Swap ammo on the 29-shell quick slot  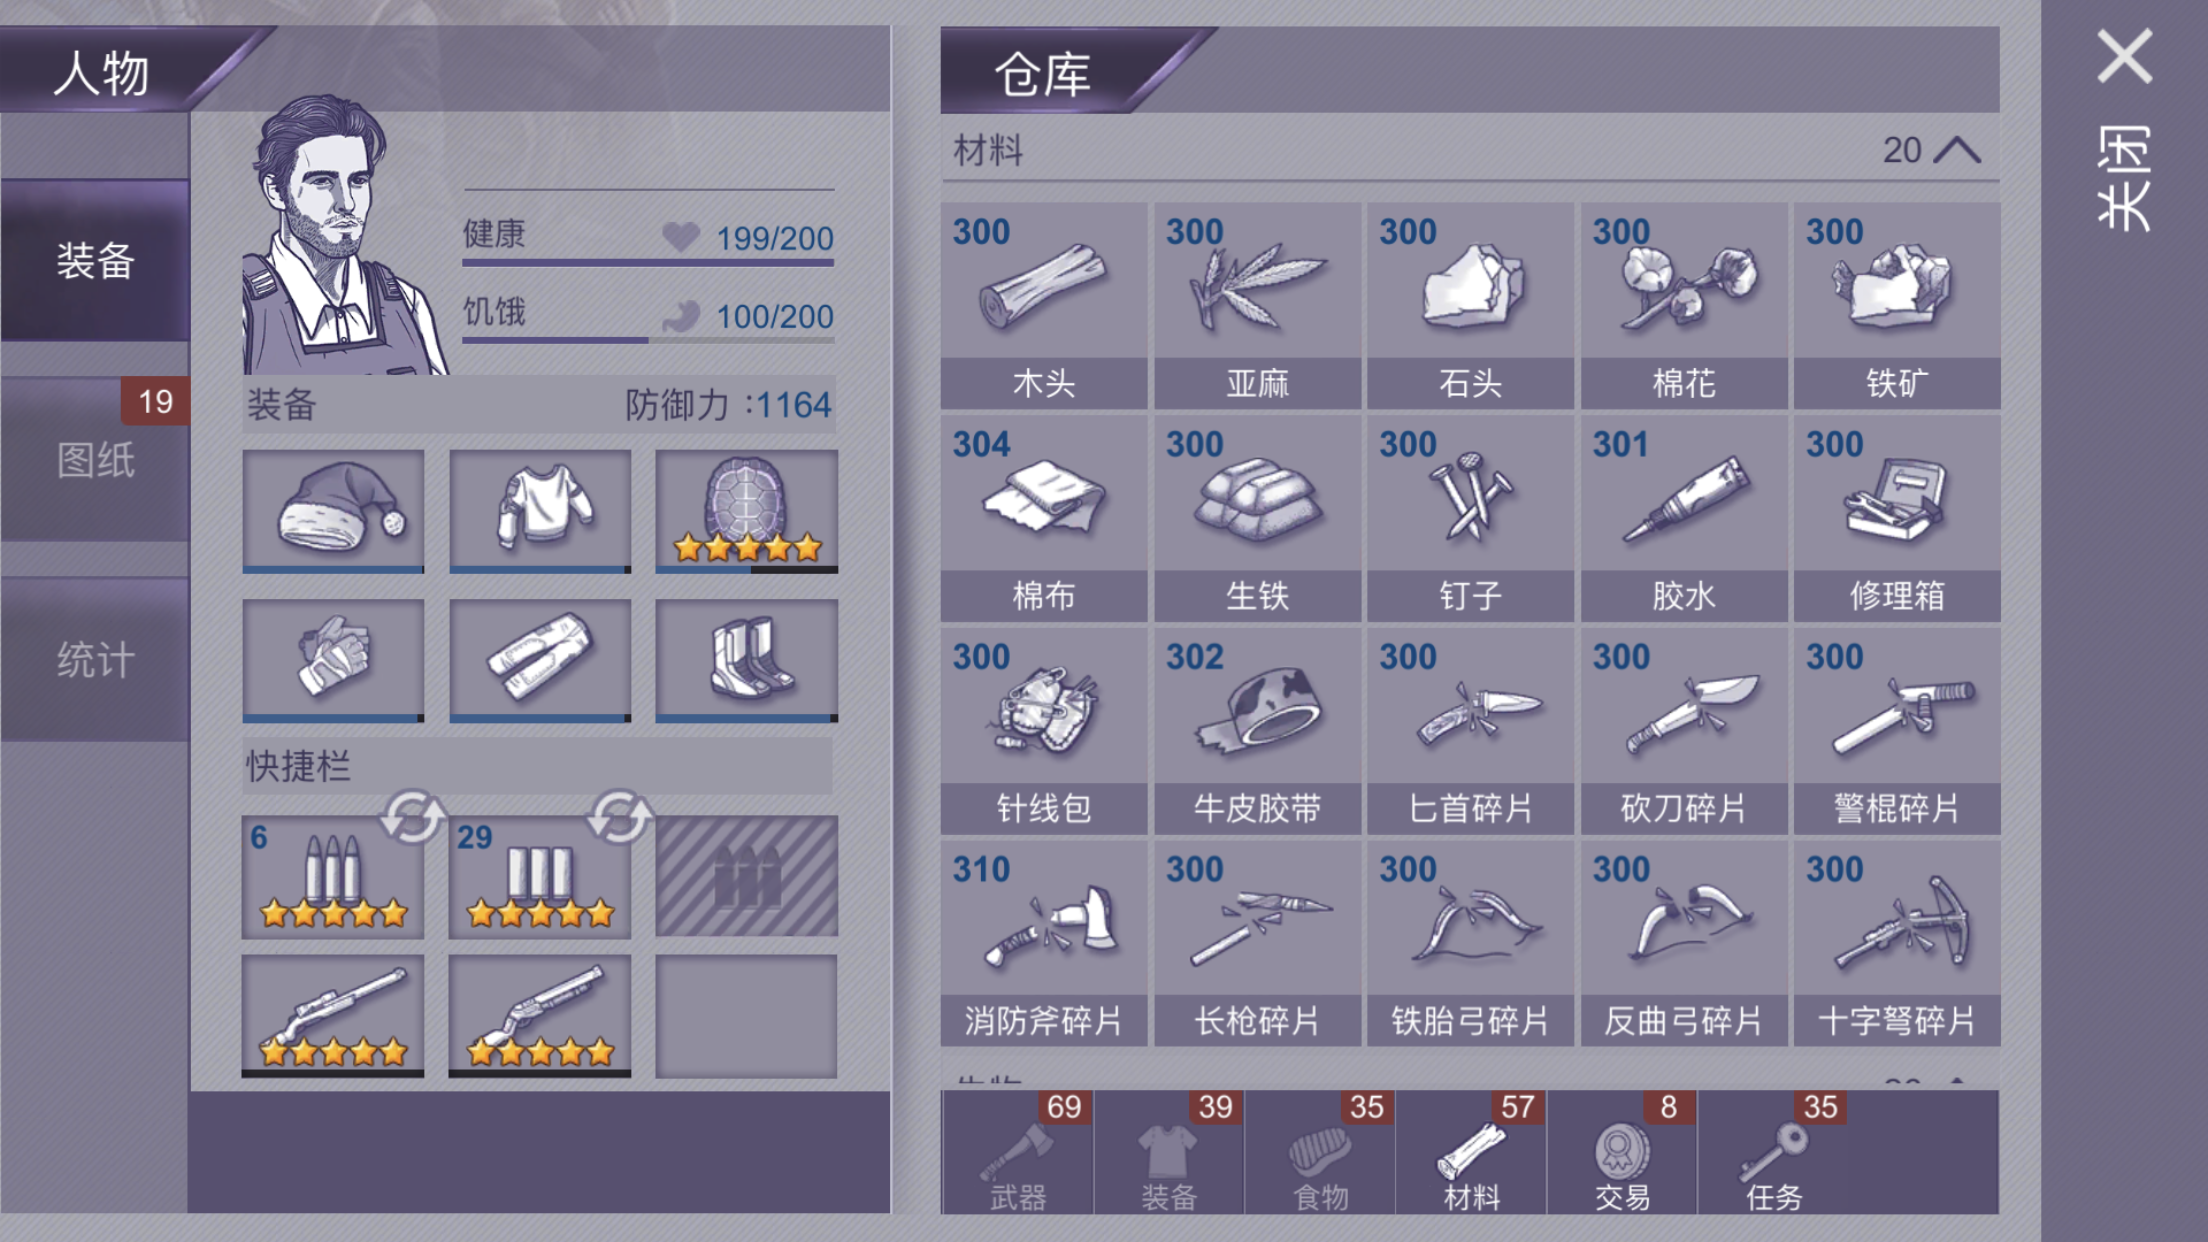619,817
